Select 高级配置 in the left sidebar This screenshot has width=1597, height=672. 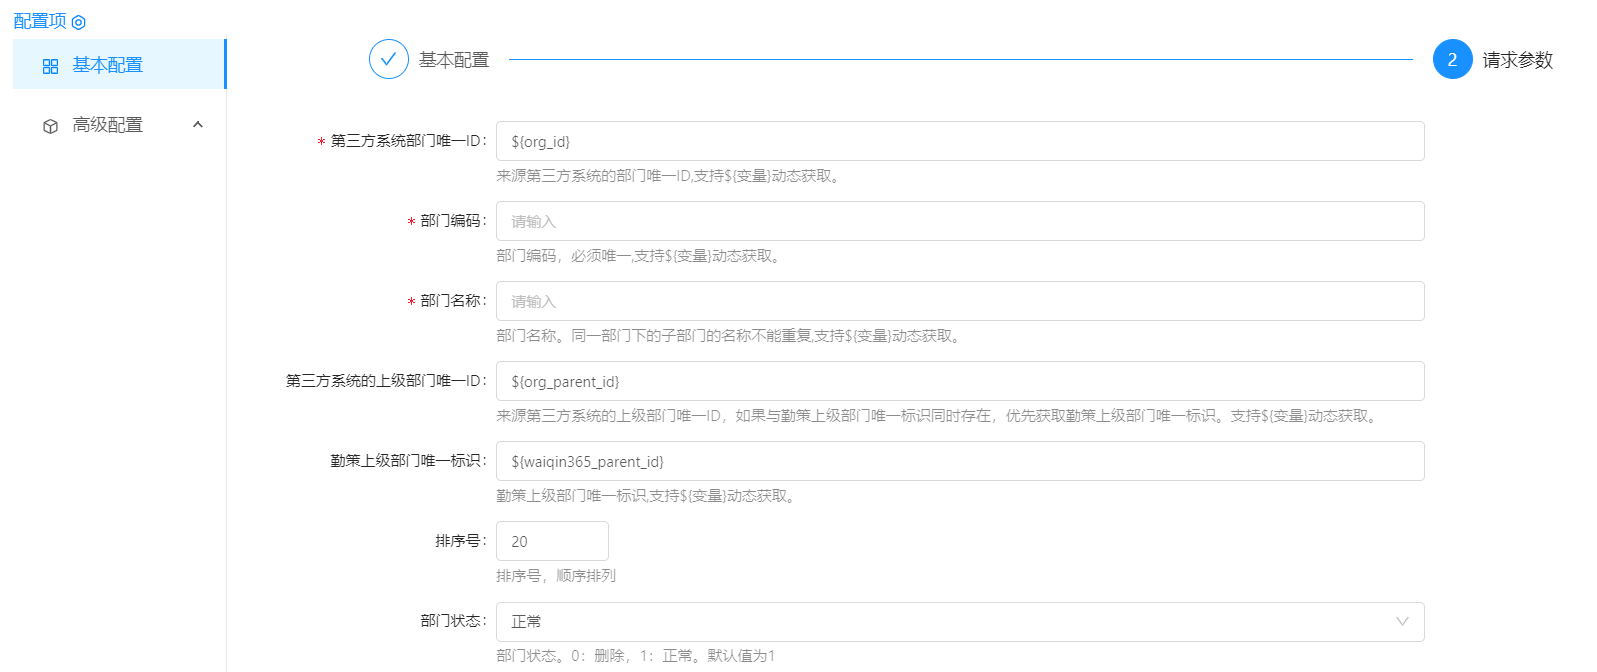tap(108, 125)
